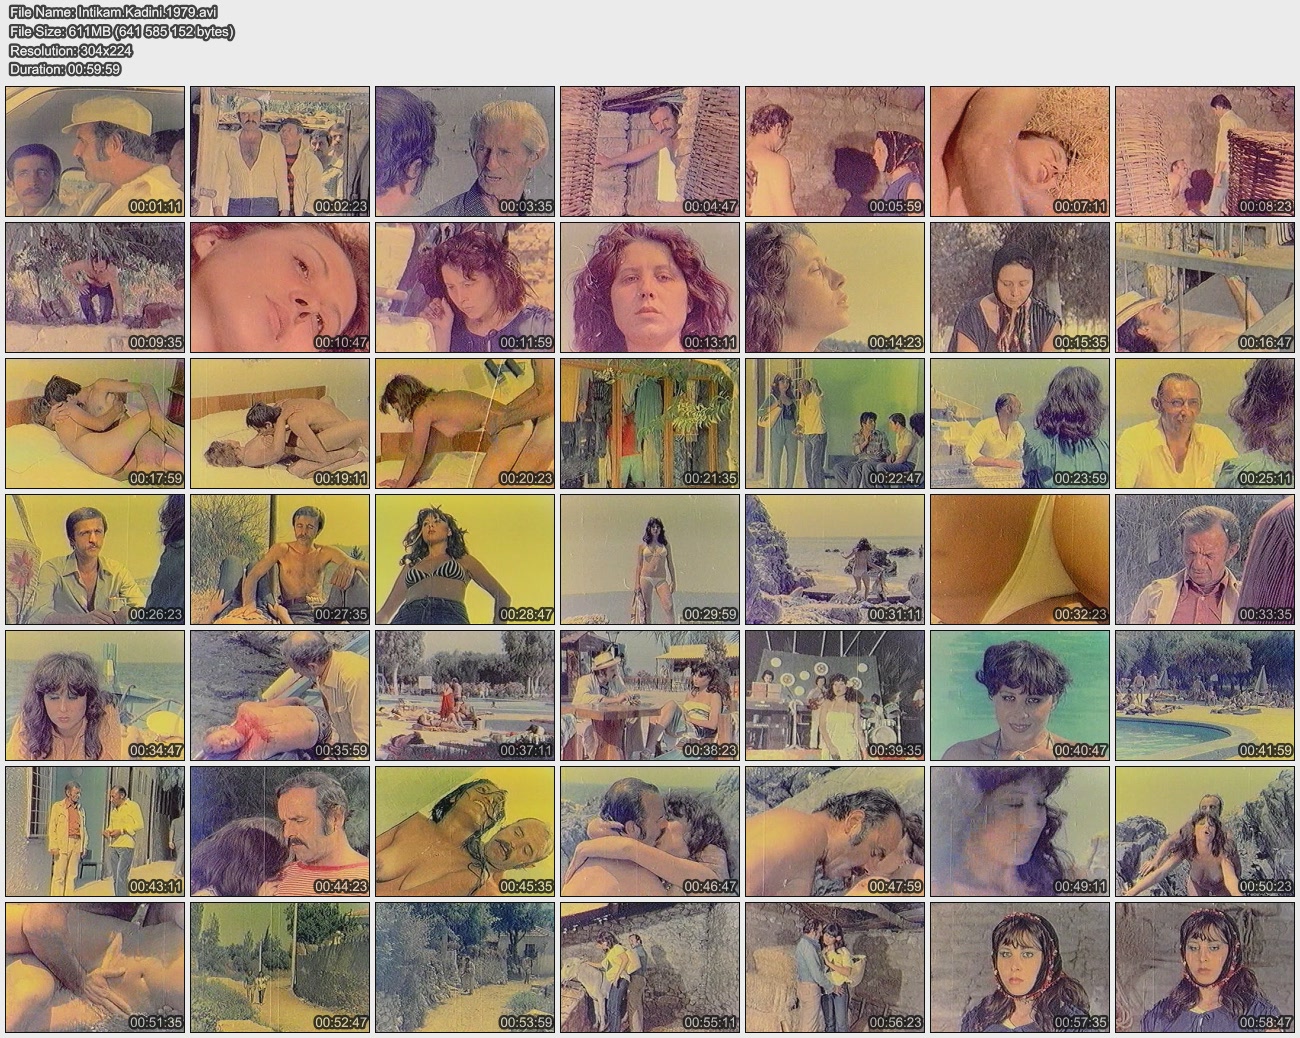Click the frame timestamped 00:04:47

coord(650,152)
